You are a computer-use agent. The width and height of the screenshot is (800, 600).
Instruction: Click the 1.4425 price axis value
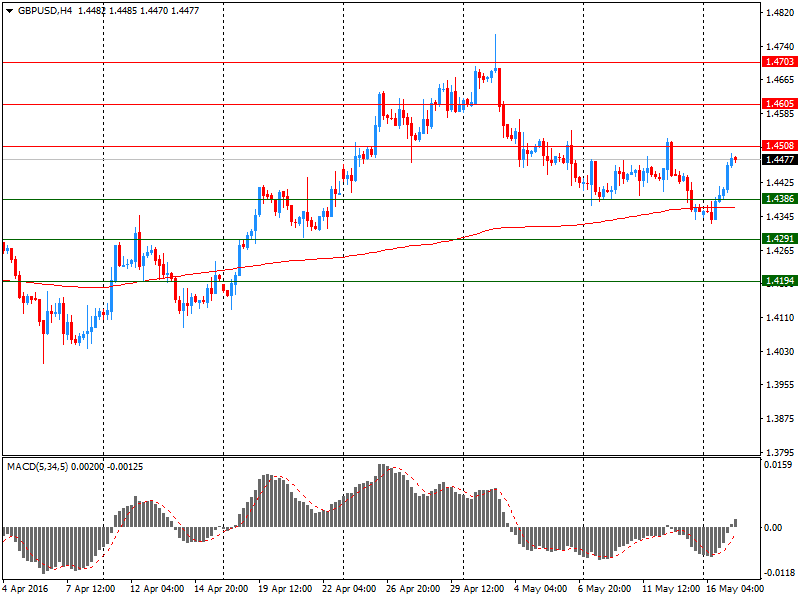780,183
